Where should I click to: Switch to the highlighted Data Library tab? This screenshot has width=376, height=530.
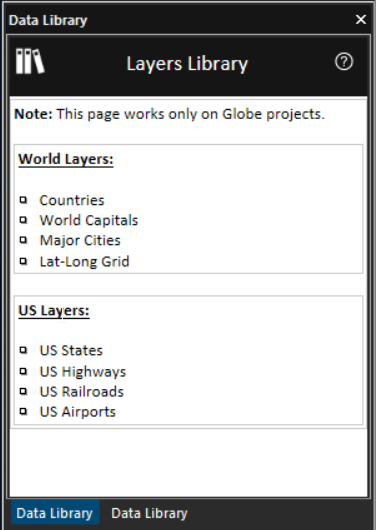tap(55, 513)
